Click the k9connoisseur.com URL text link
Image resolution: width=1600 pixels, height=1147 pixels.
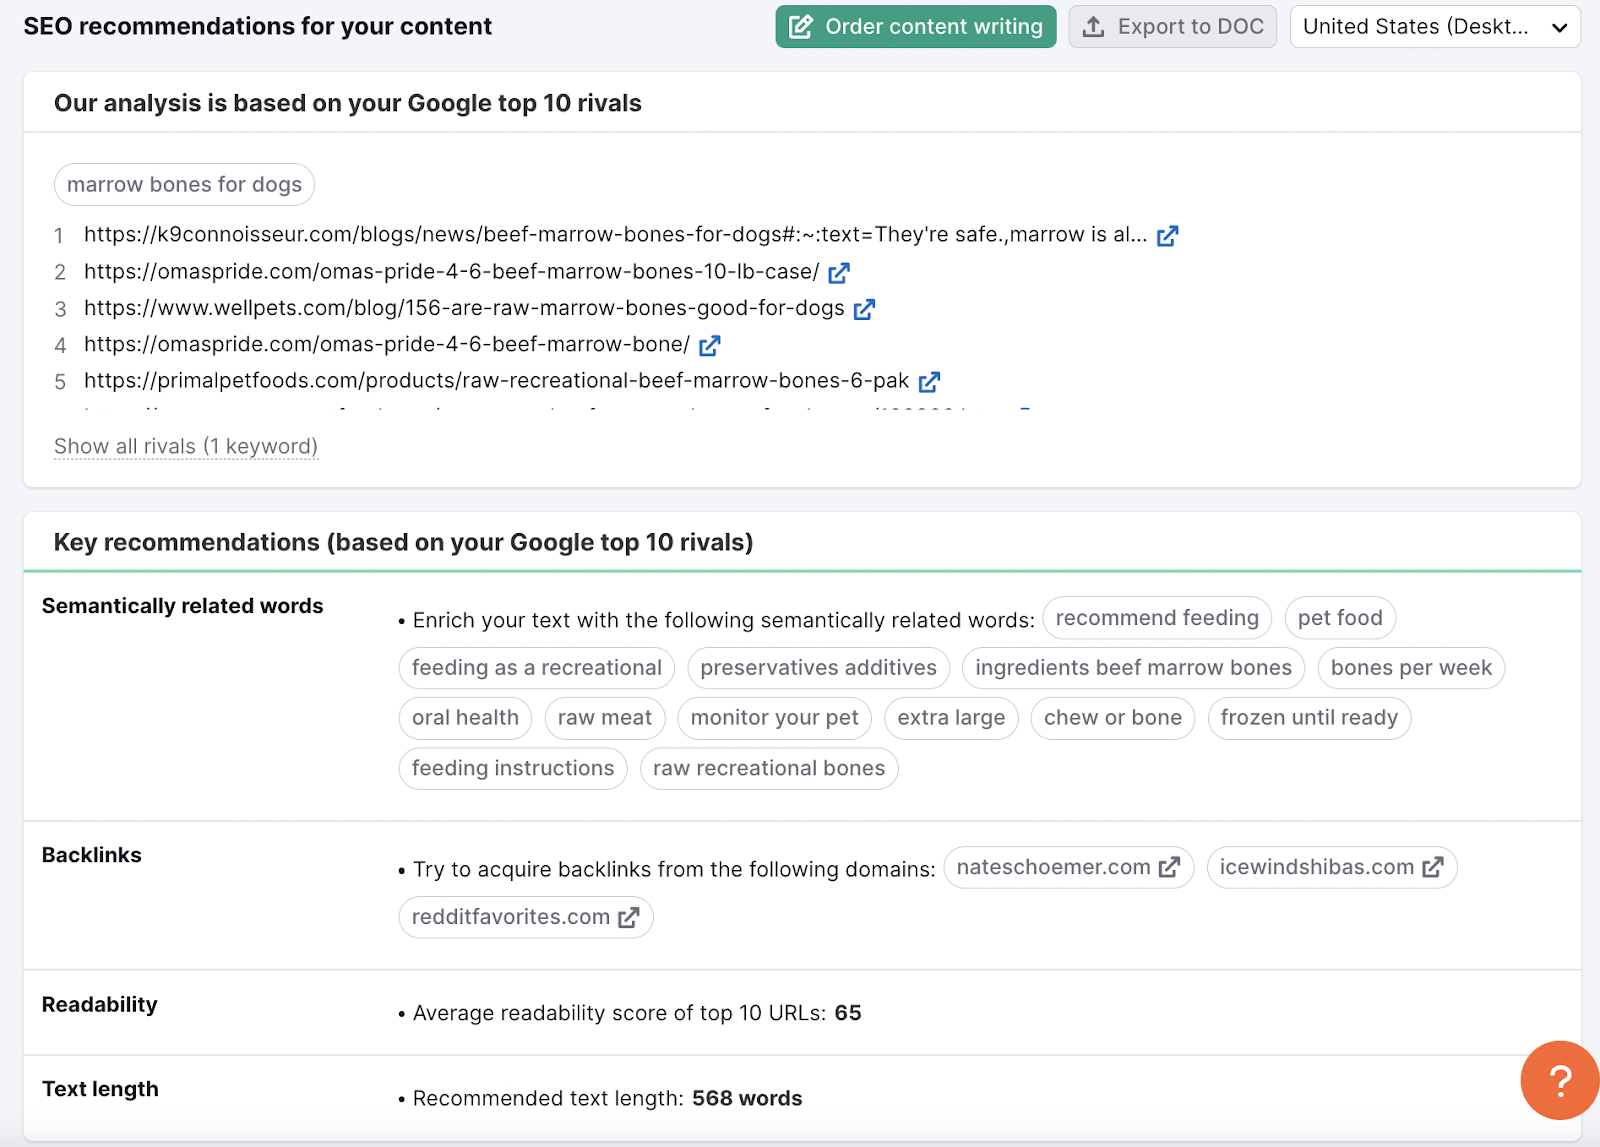(615, 236)
